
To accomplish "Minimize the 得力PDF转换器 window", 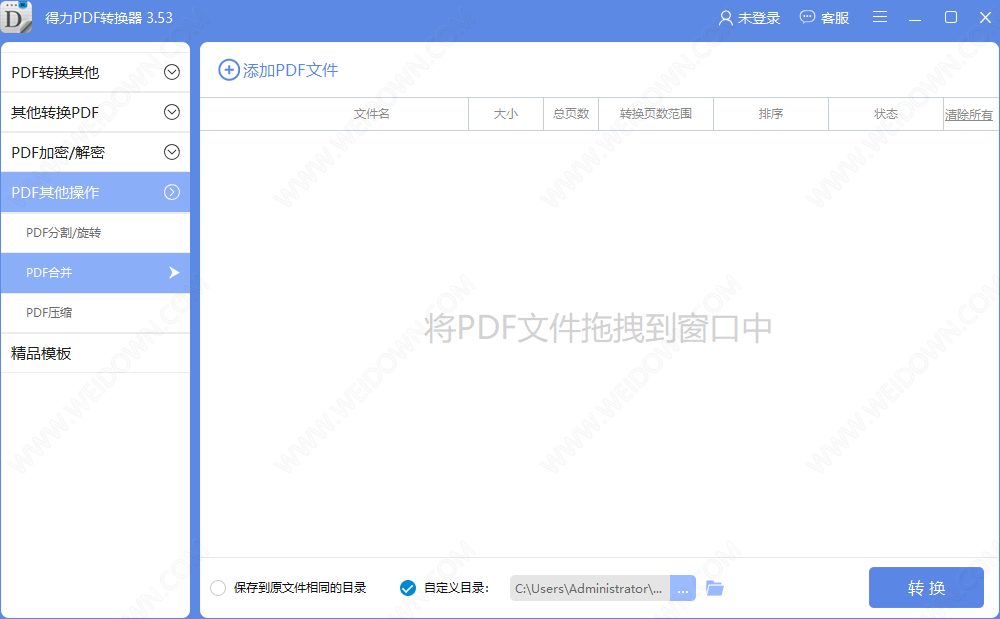I will (x=915, y=18).
